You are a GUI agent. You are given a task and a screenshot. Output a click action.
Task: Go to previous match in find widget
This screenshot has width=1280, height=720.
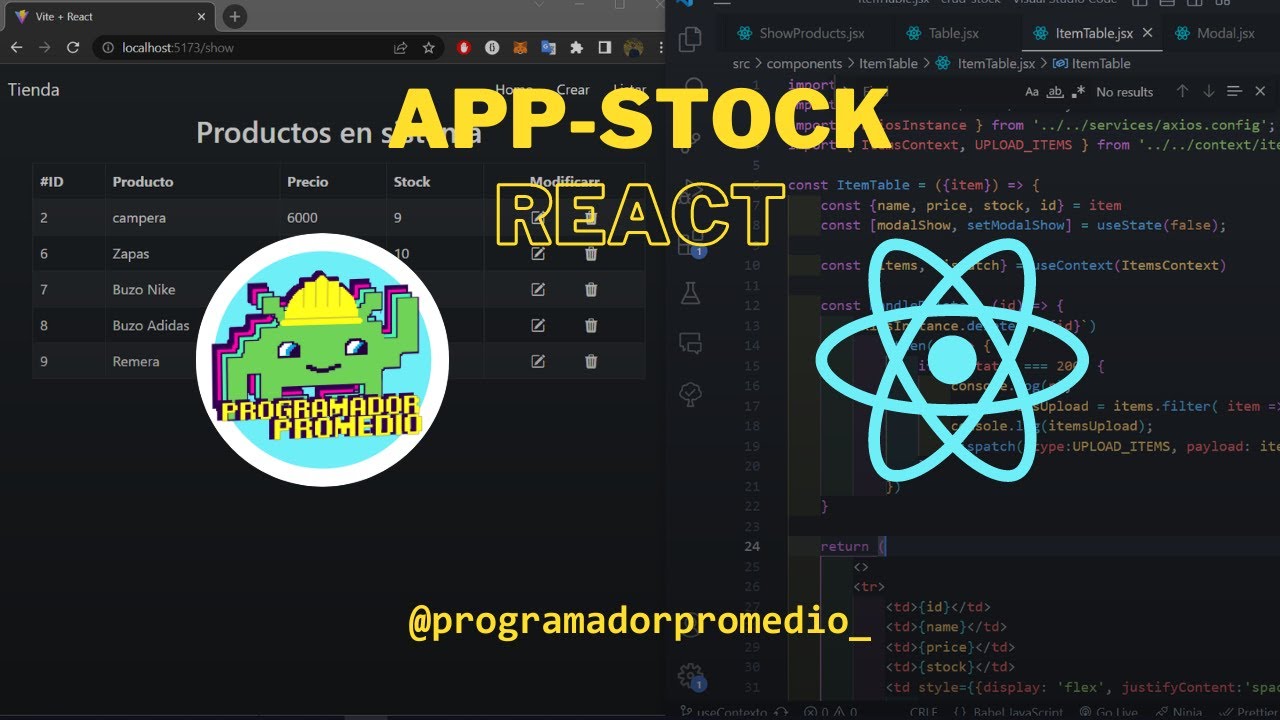point(1182,92)
